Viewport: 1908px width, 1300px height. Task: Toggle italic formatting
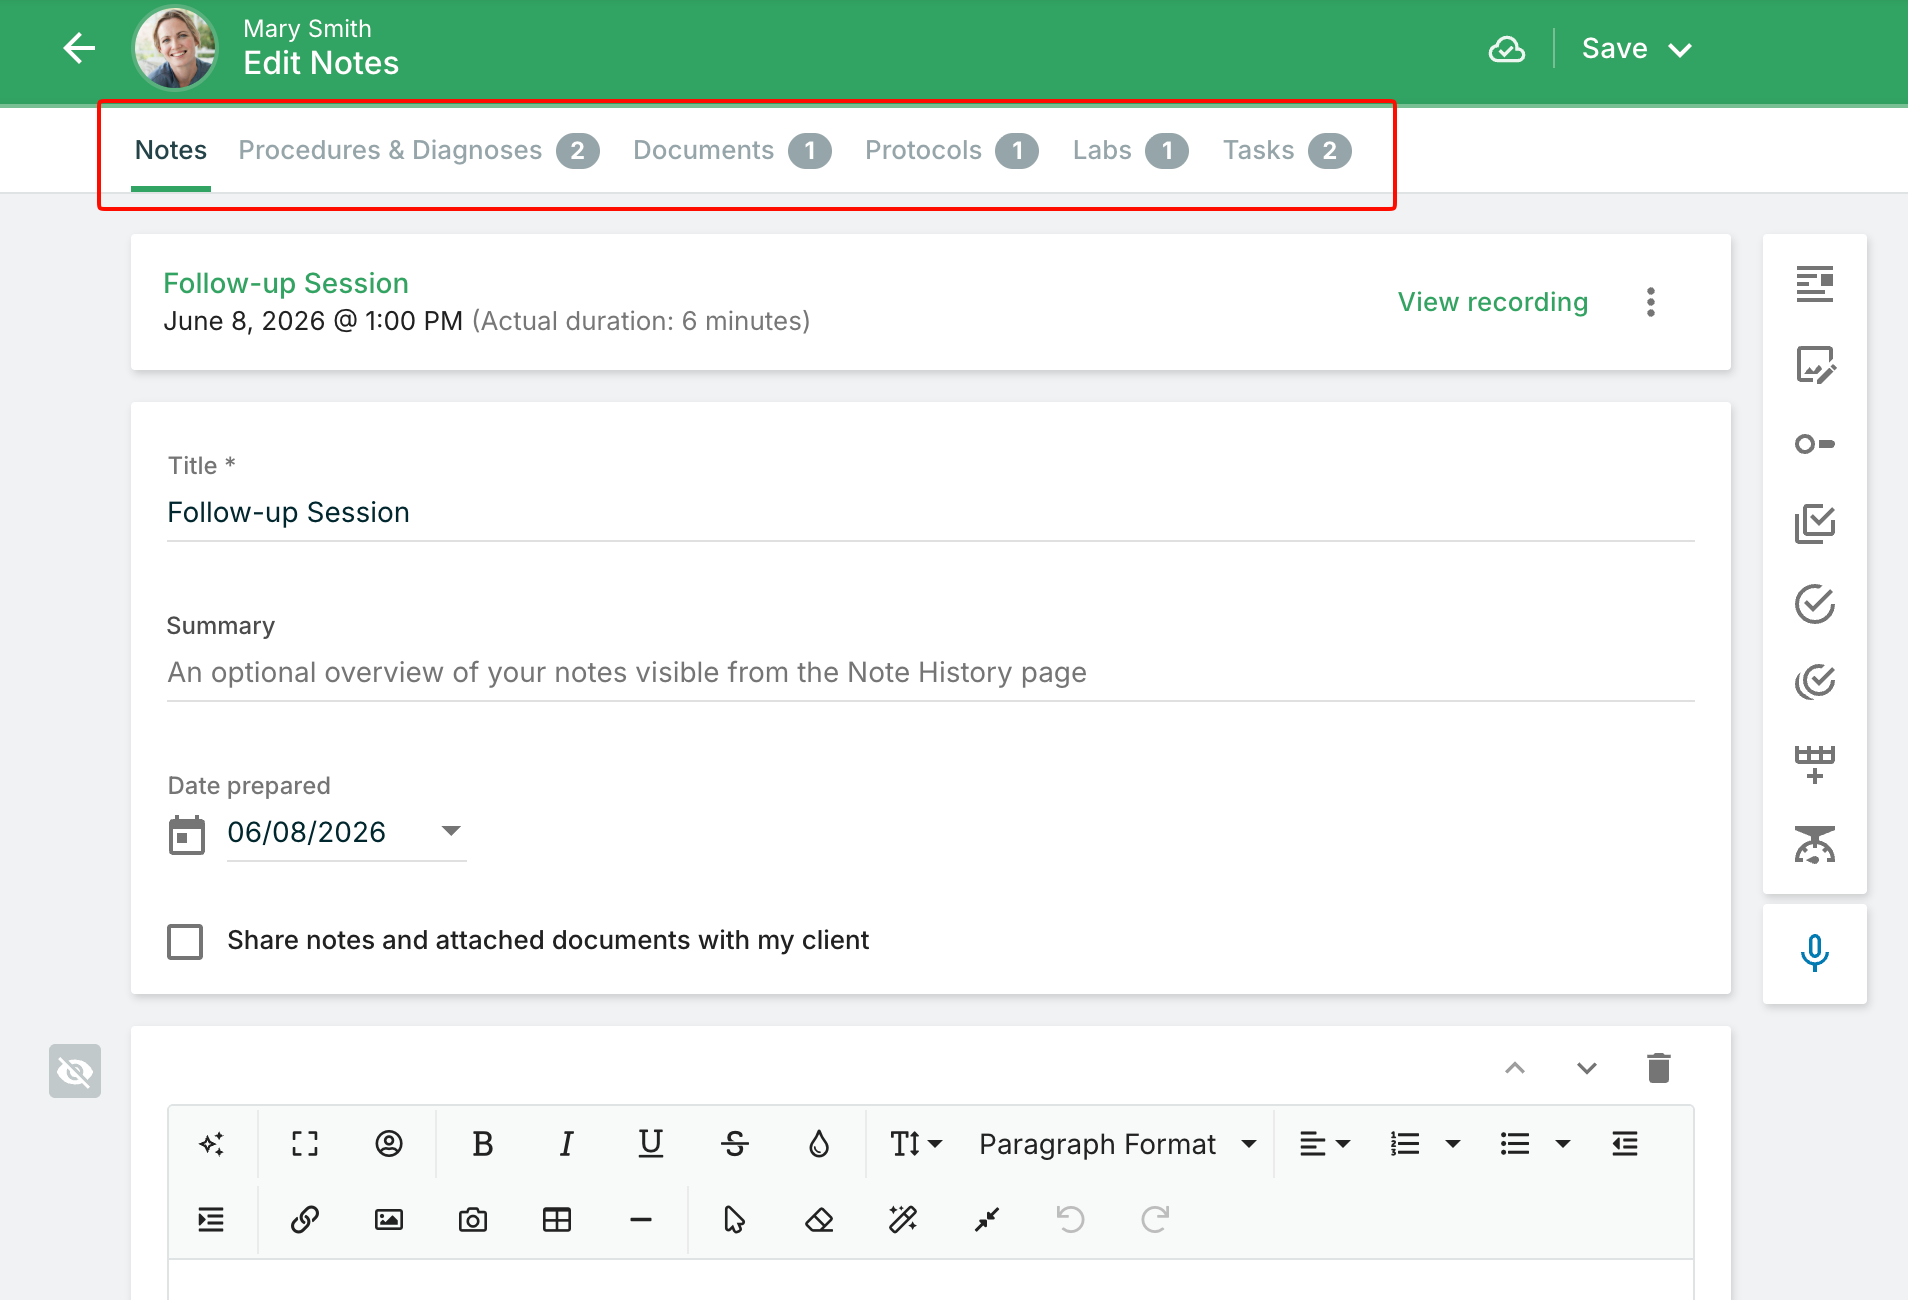point(567,1144)
